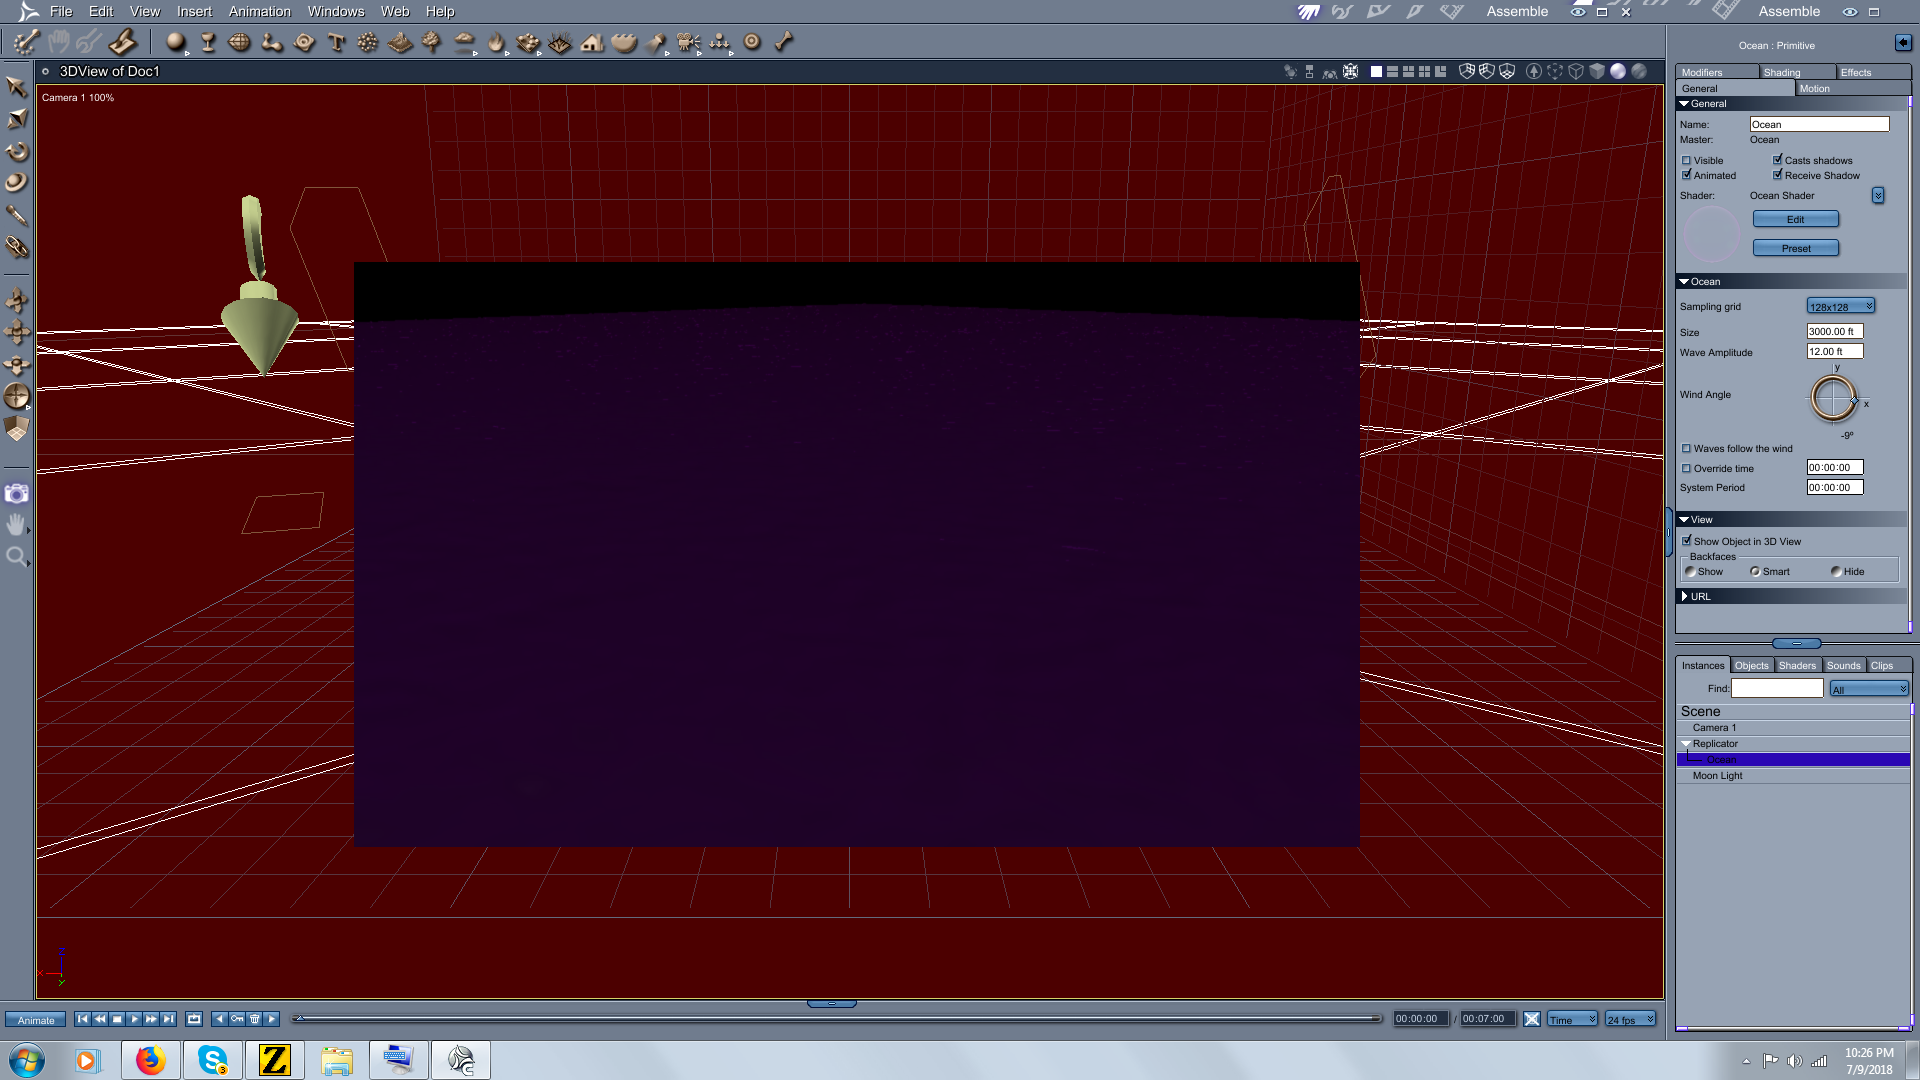Insert a sphere primitive from toolbar
The image size is (1920, 1080).
pyautogui.click(x=176, y=42)
